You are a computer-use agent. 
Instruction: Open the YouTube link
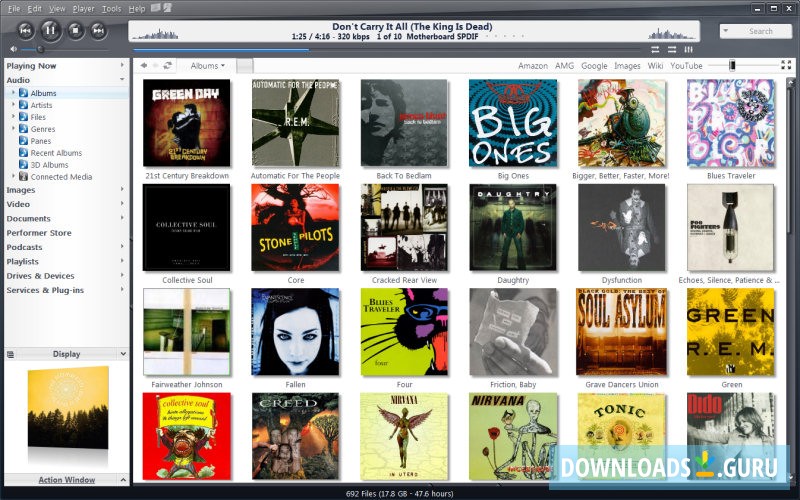point(686,66)
